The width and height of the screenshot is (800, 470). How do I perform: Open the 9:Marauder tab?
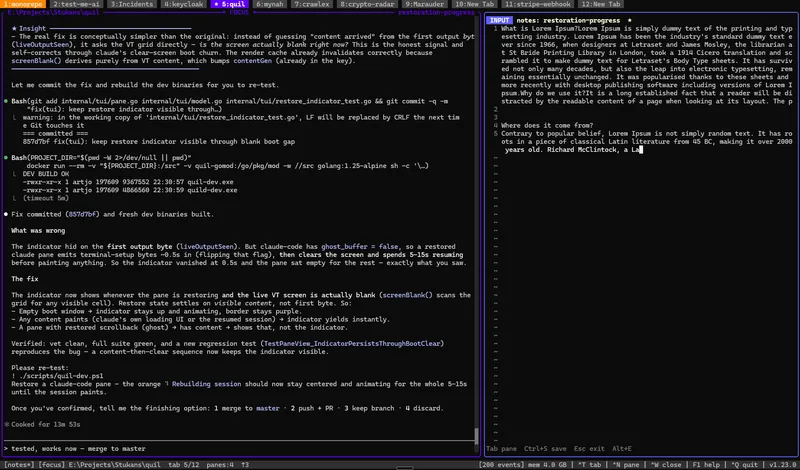424,4
